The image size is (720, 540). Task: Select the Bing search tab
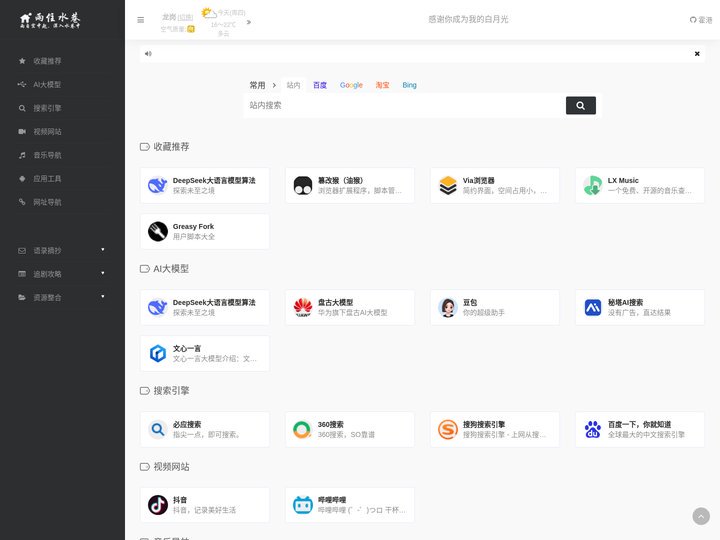[x=410, y=85]
